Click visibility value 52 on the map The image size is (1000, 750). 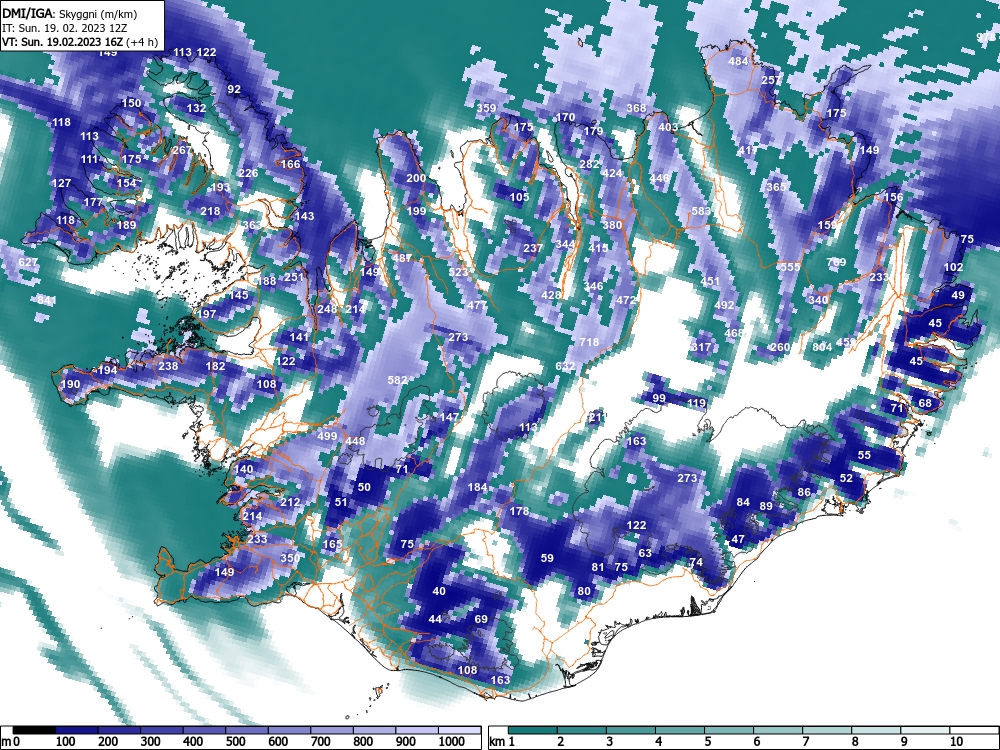point(846,478)
